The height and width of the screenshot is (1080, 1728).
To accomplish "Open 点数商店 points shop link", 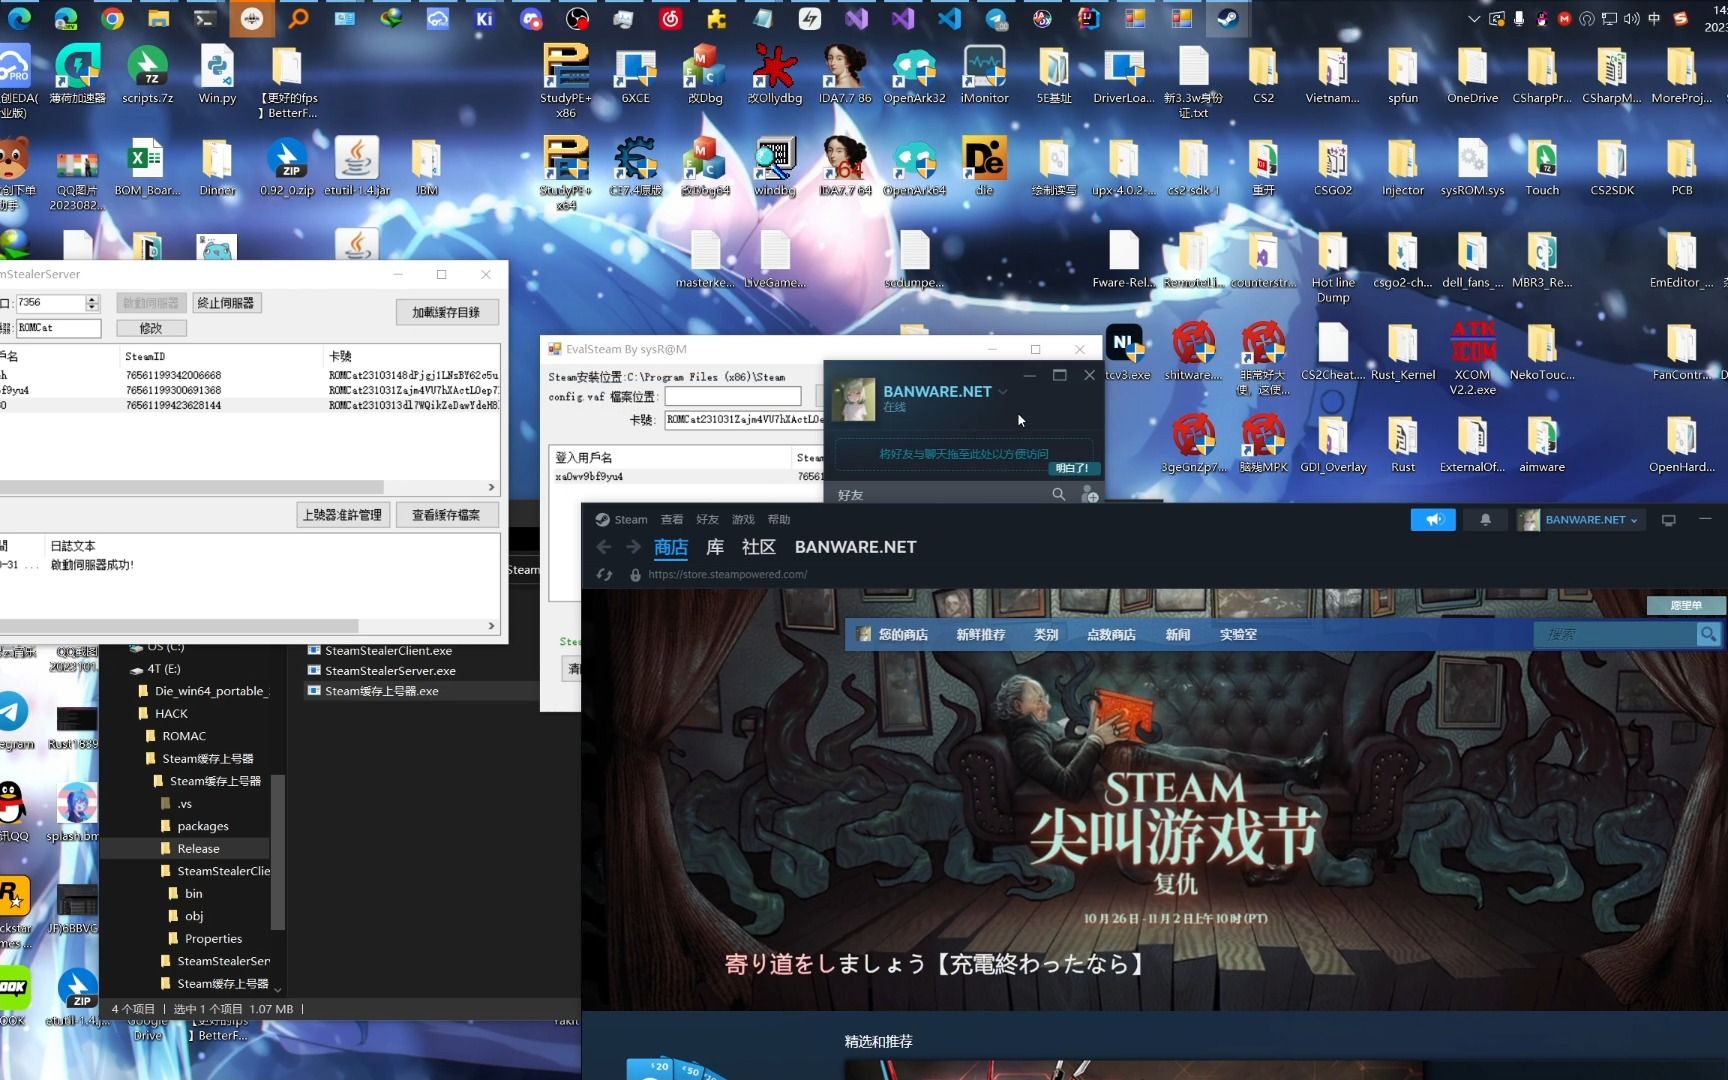I will (1111, 634).
